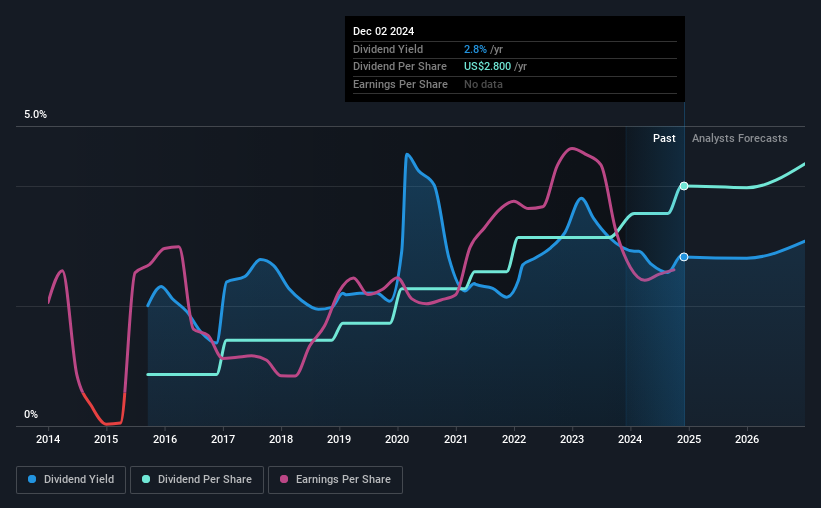Click the 2014 x-axis label
The image size is (821, 508).
pos(48,439)
